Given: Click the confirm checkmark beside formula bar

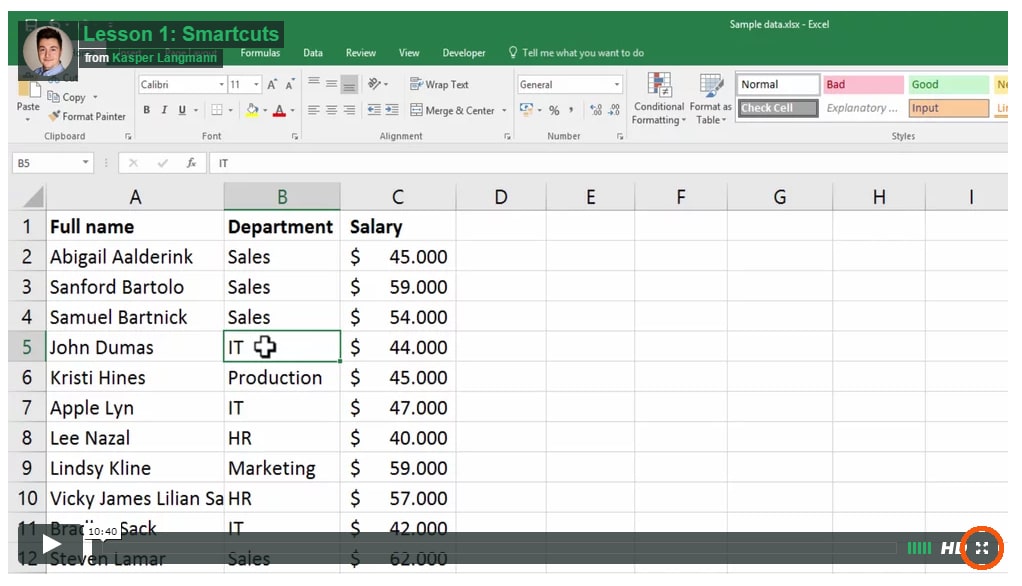Looking at the screenshot, I should [162, 163].
